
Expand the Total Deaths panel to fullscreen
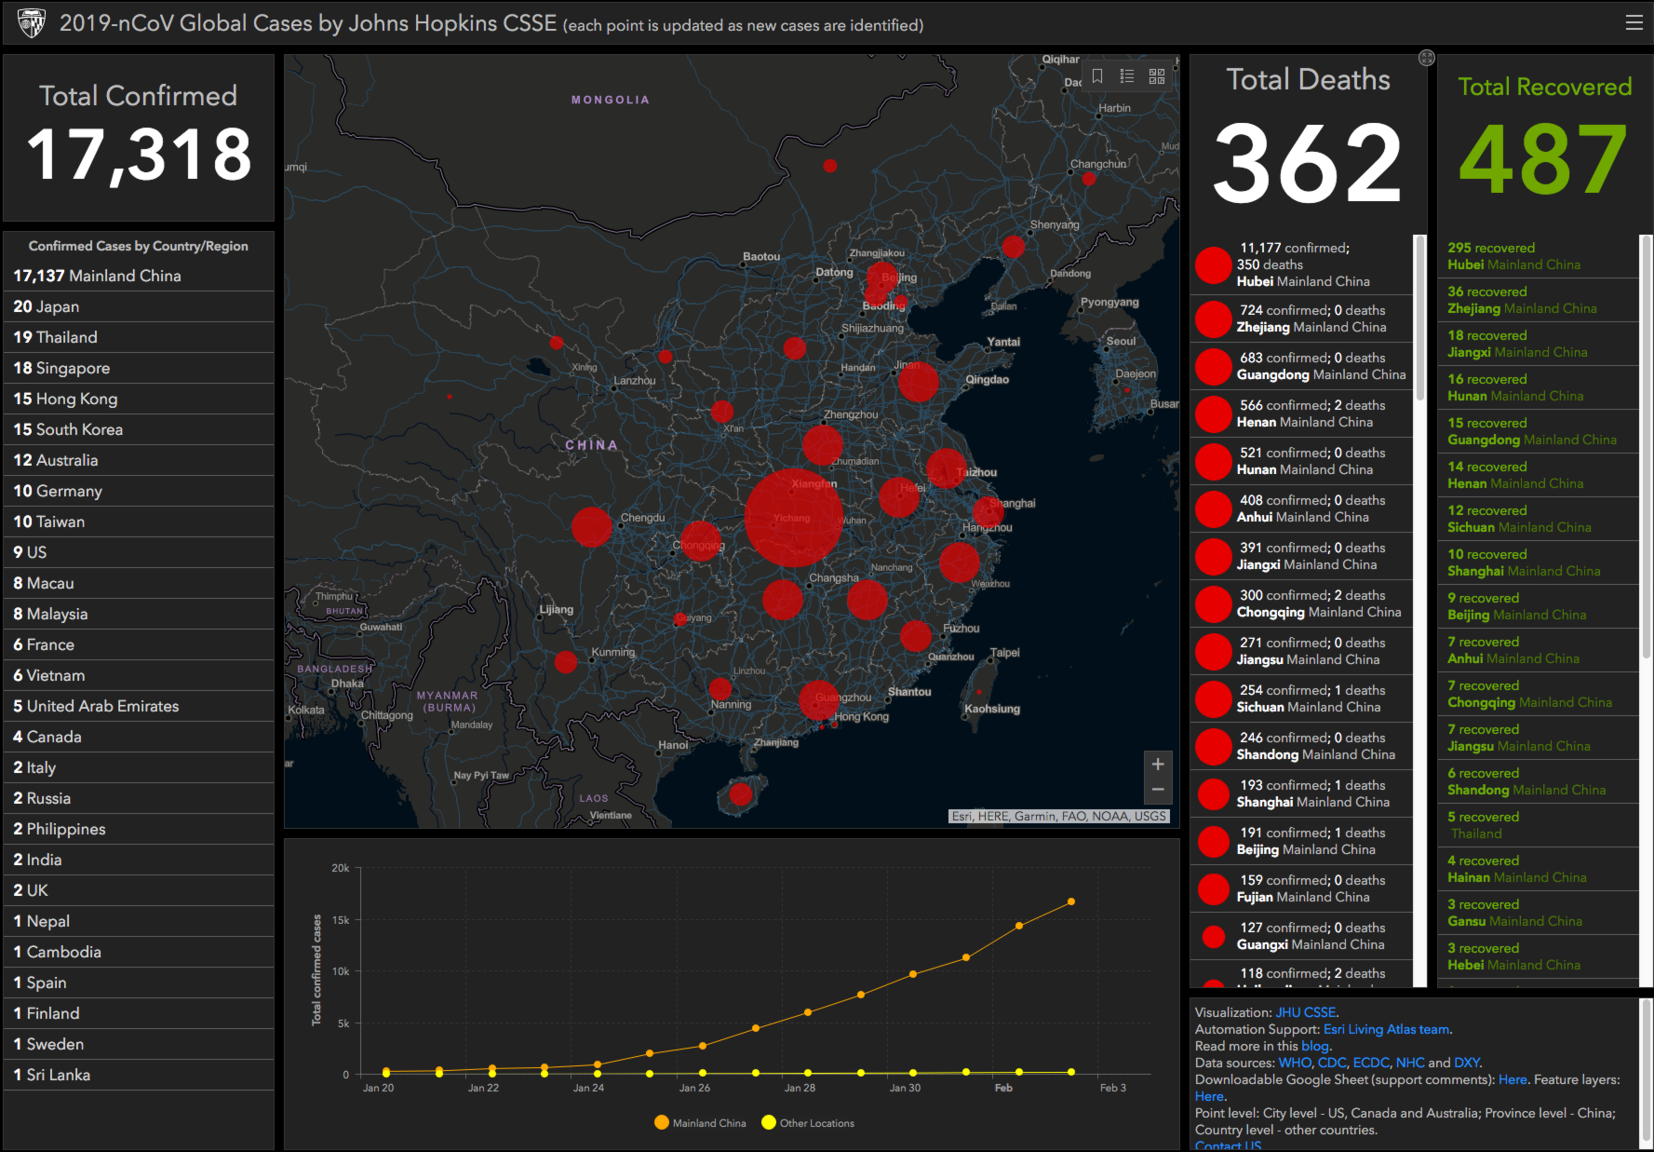tap(1427, 58)
